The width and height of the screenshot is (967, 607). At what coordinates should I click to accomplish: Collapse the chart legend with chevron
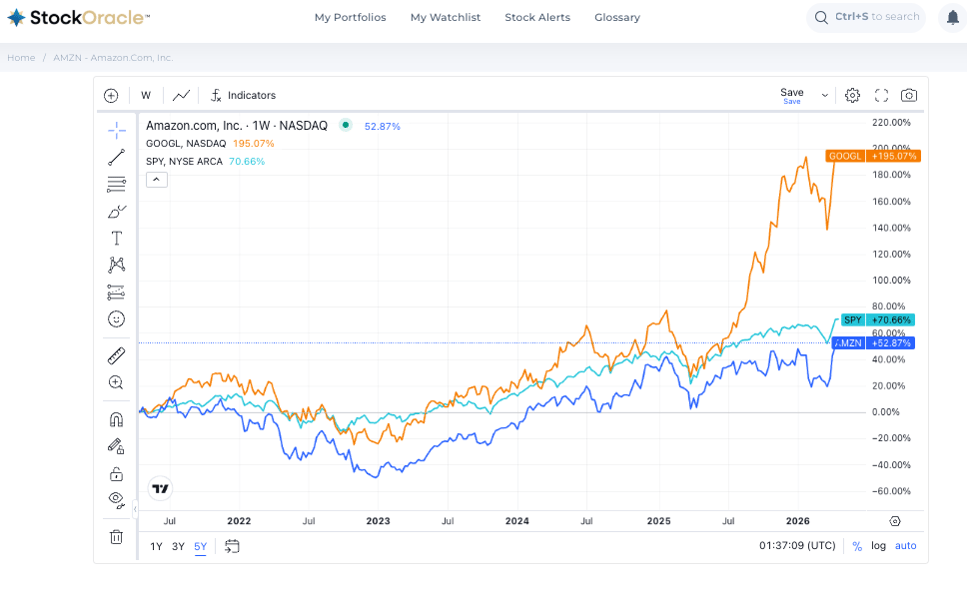pos(156,180)
